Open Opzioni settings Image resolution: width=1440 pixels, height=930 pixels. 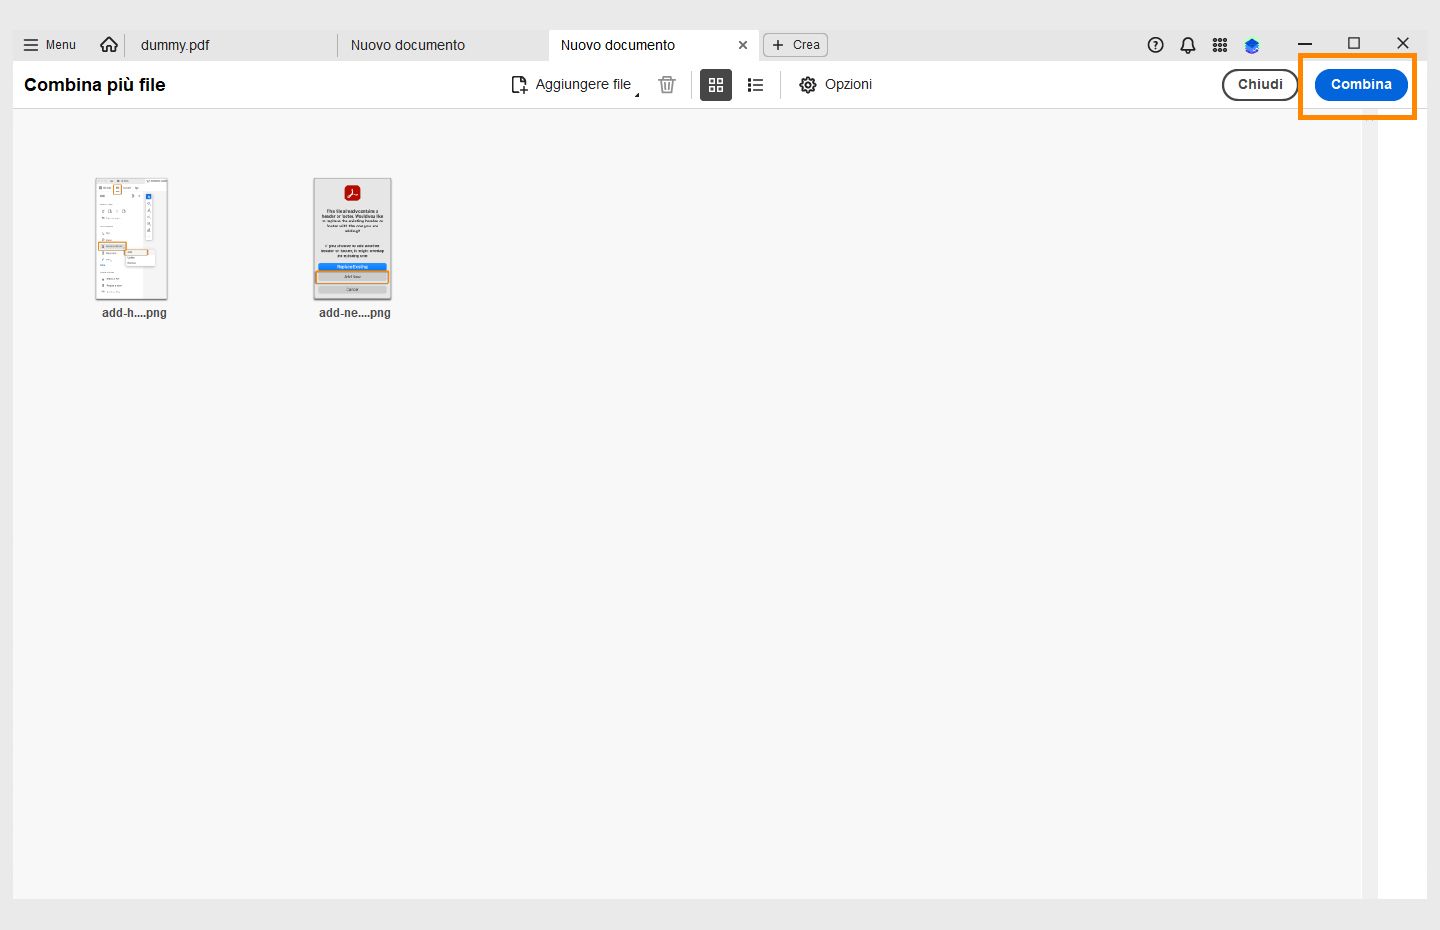click(x=836, y=85)
